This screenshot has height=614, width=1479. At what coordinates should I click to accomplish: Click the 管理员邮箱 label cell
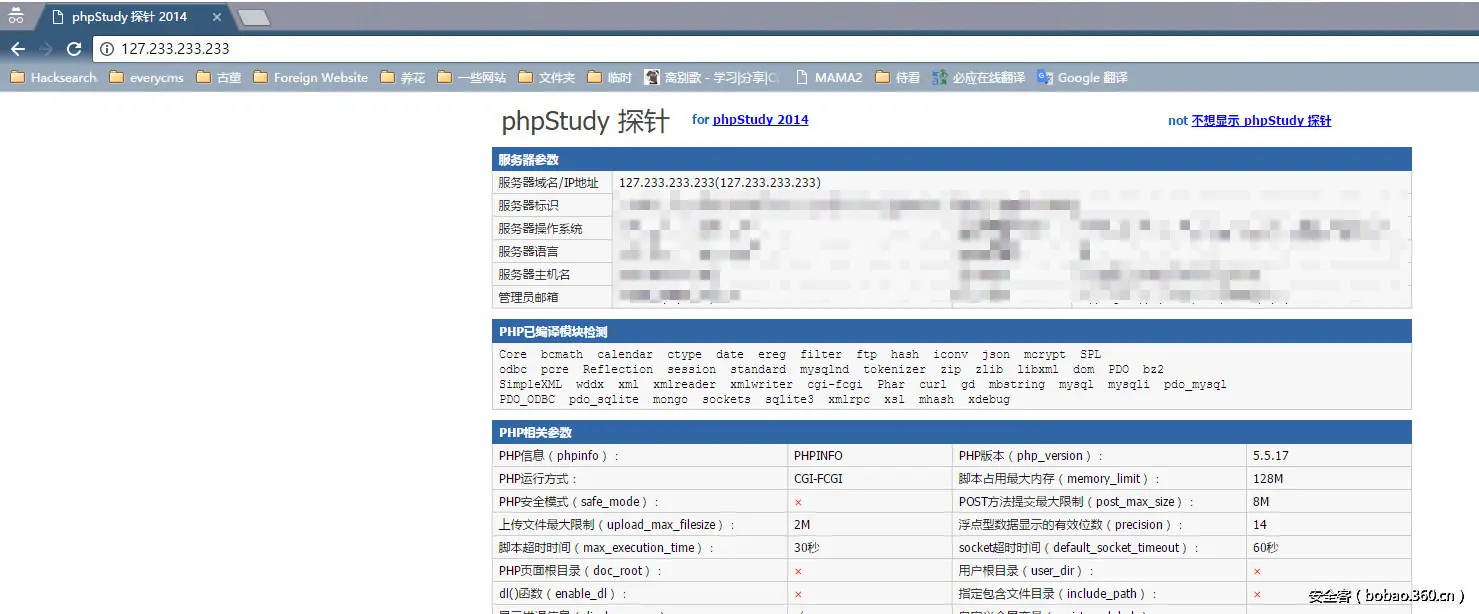pos(552,297)
